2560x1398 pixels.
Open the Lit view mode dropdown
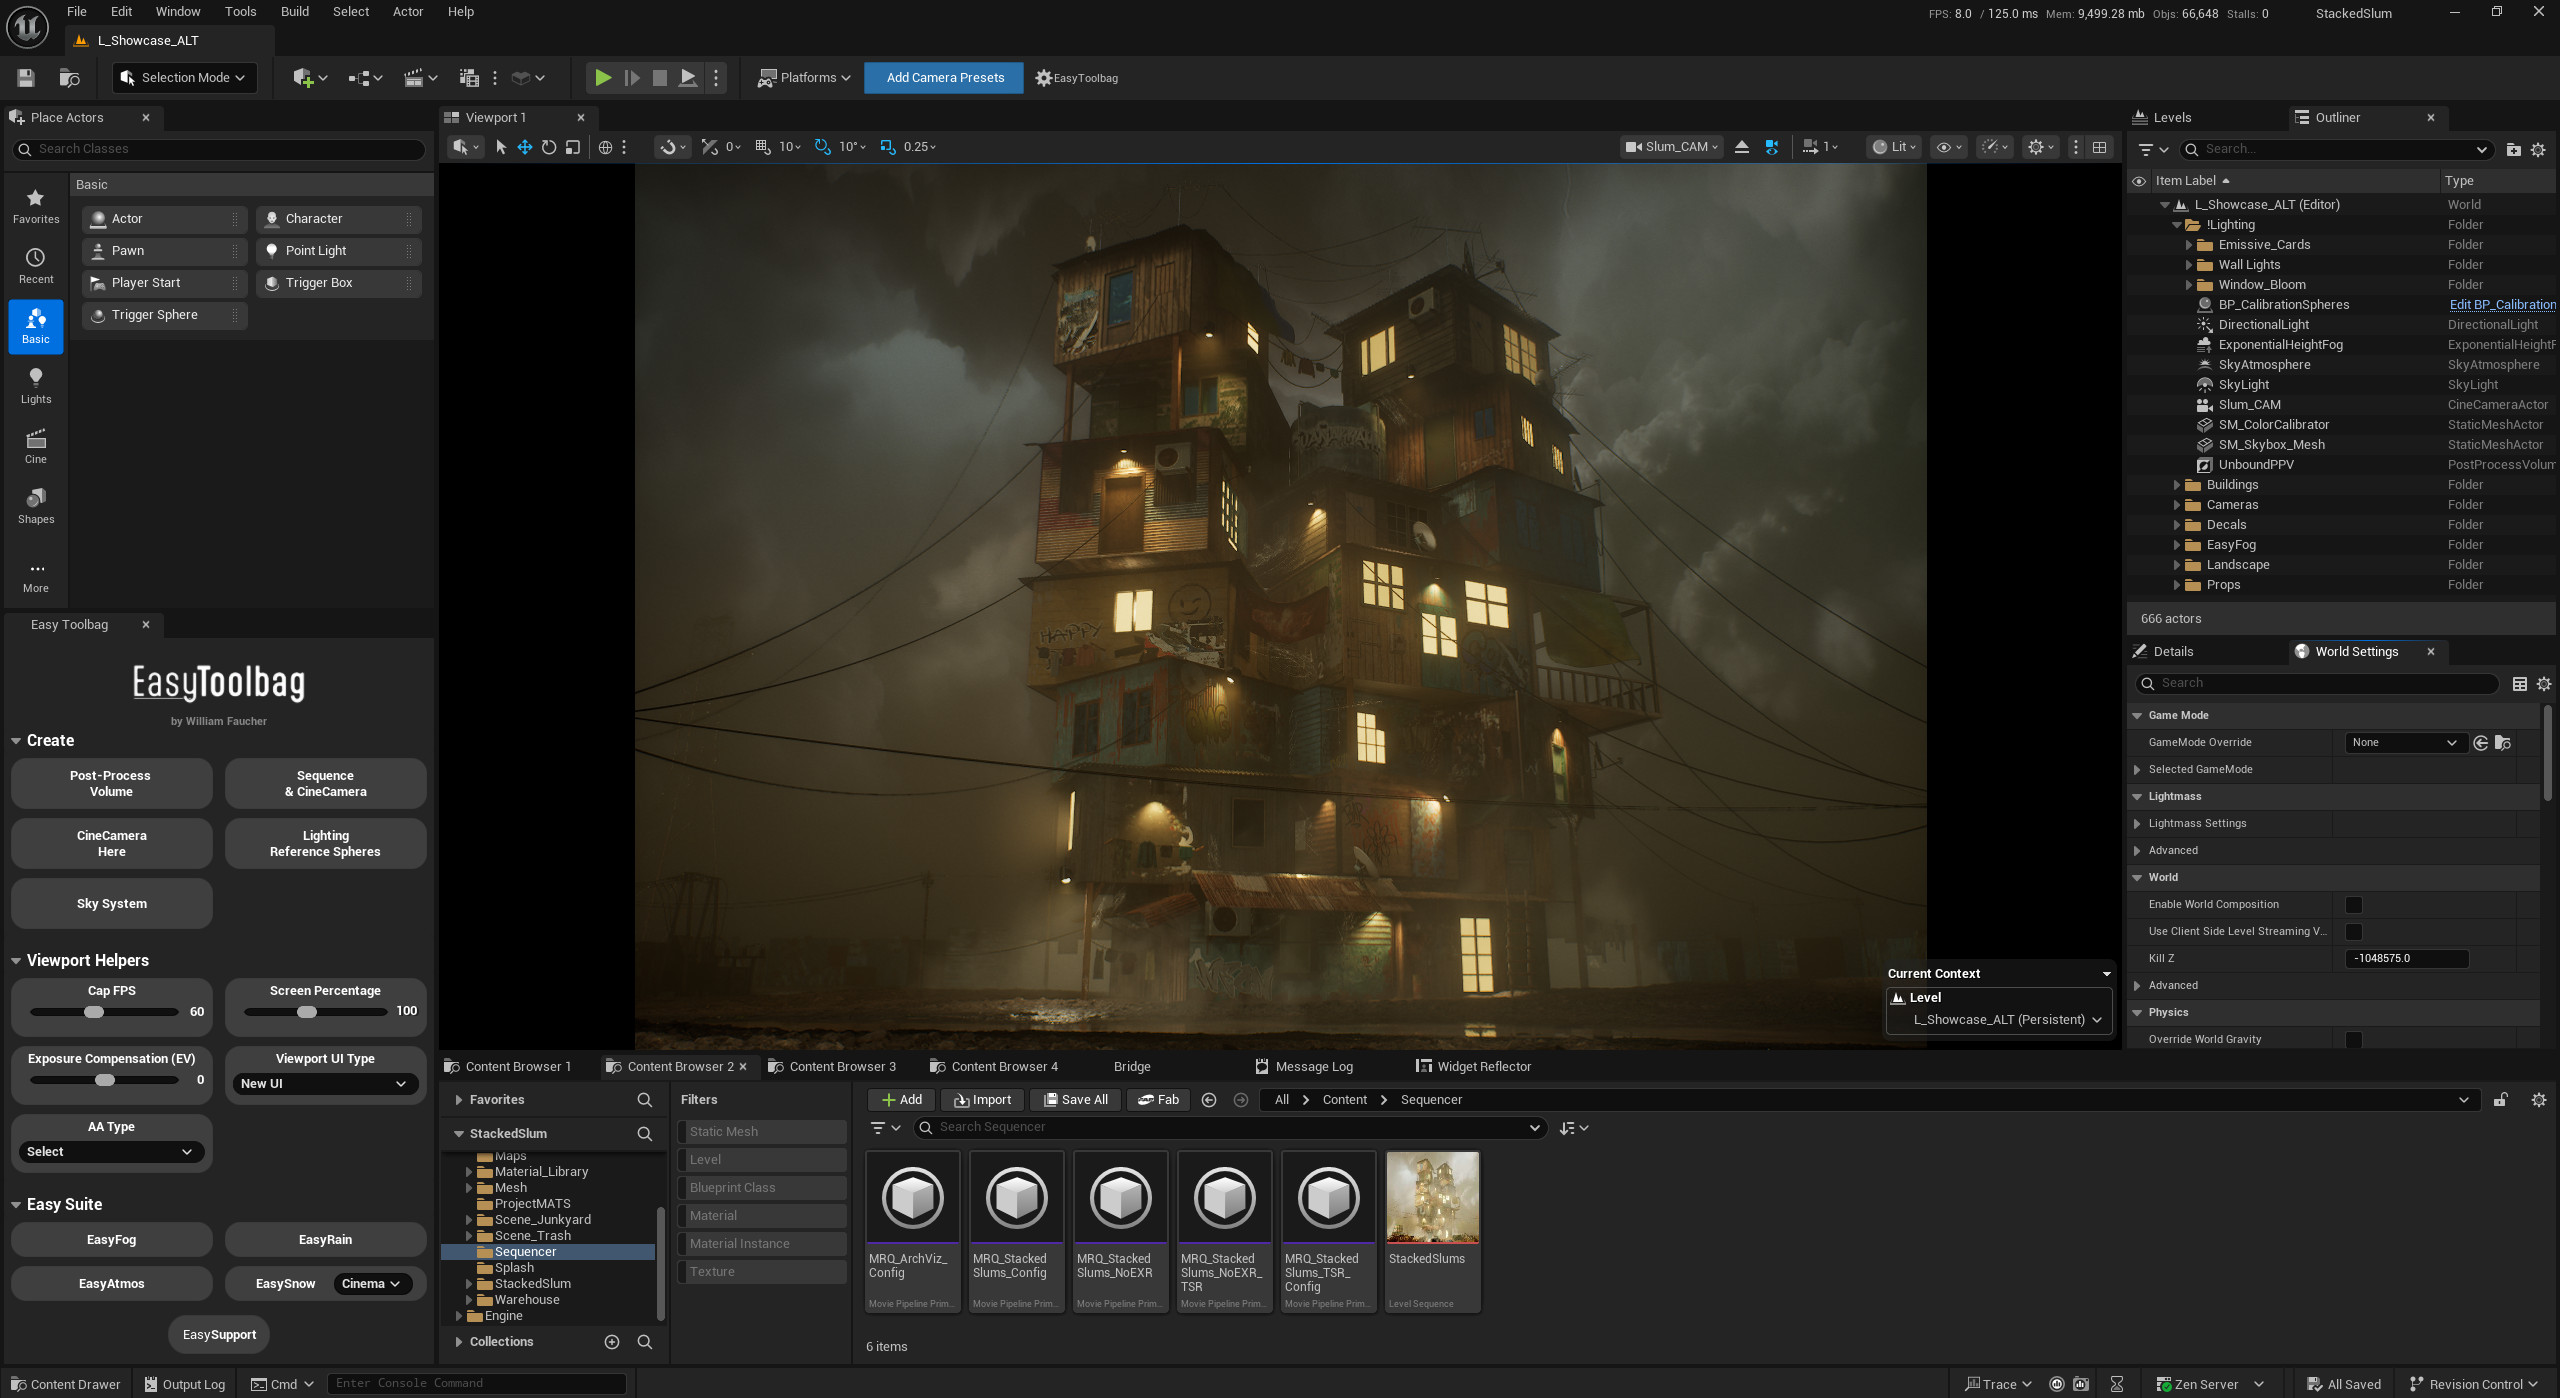pyautogui.click(x=1893, y=146)
